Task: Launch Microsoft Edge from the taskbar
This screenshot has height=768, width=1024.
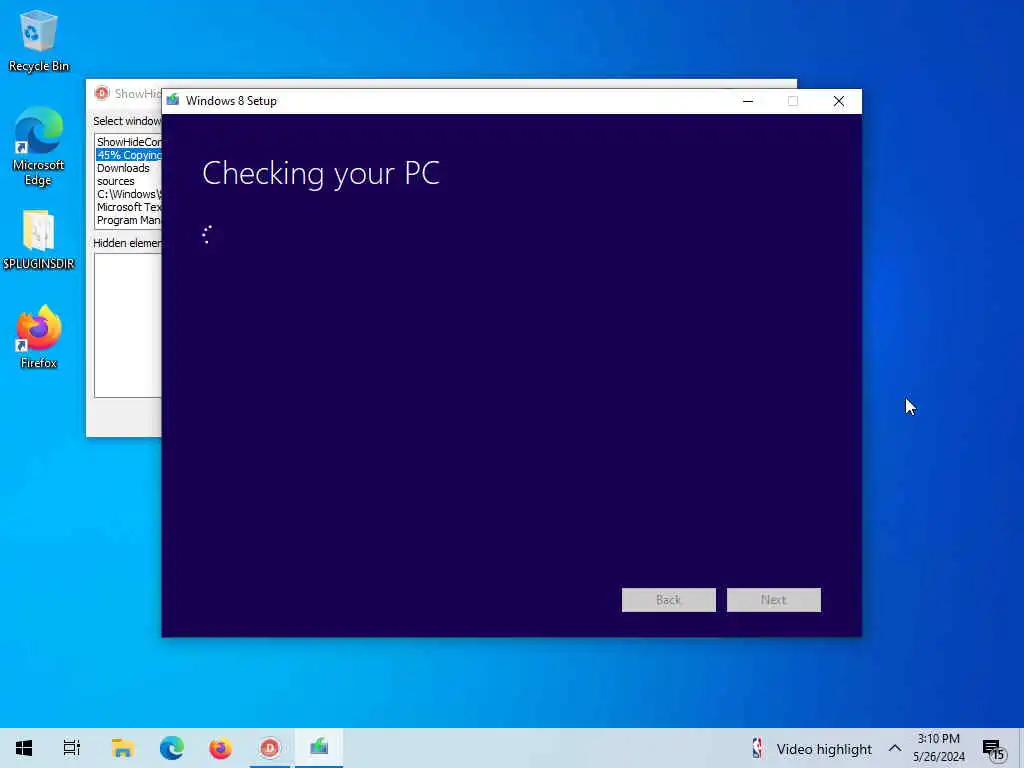Action: (x=172, y=748)
